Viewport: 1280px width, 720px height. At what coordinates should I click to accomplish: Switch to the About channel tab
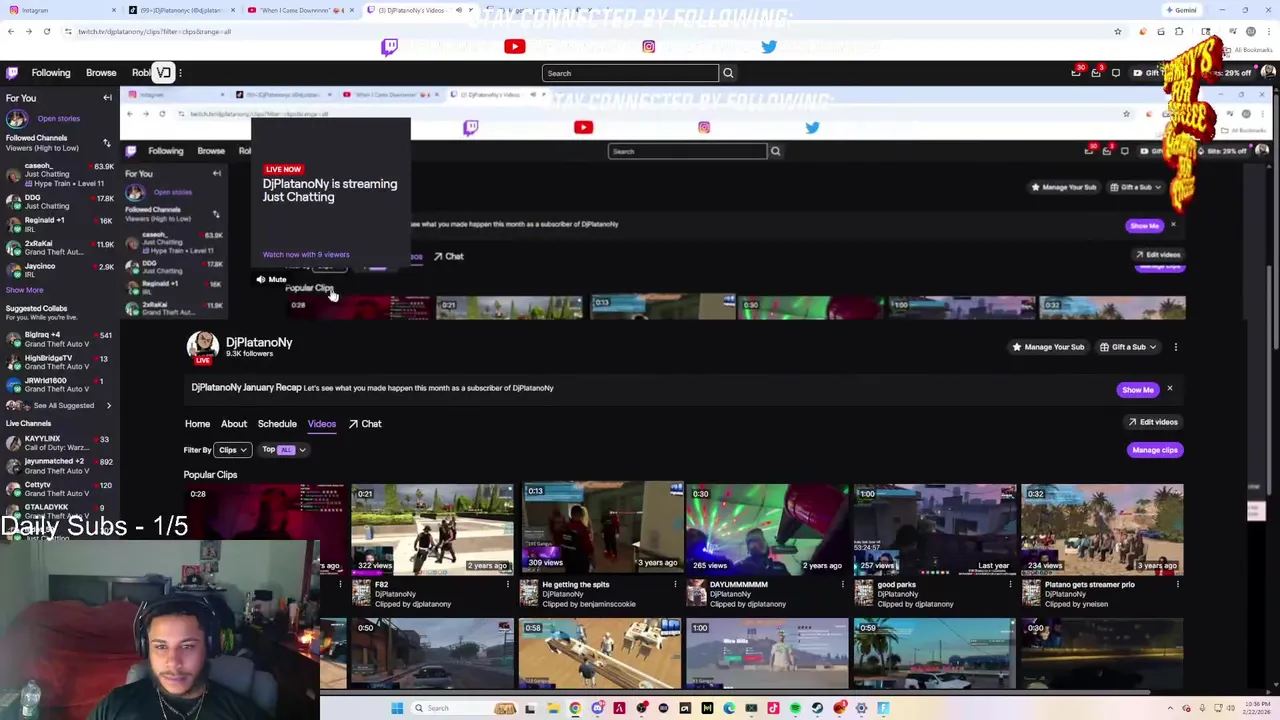[x=234, y=424]
